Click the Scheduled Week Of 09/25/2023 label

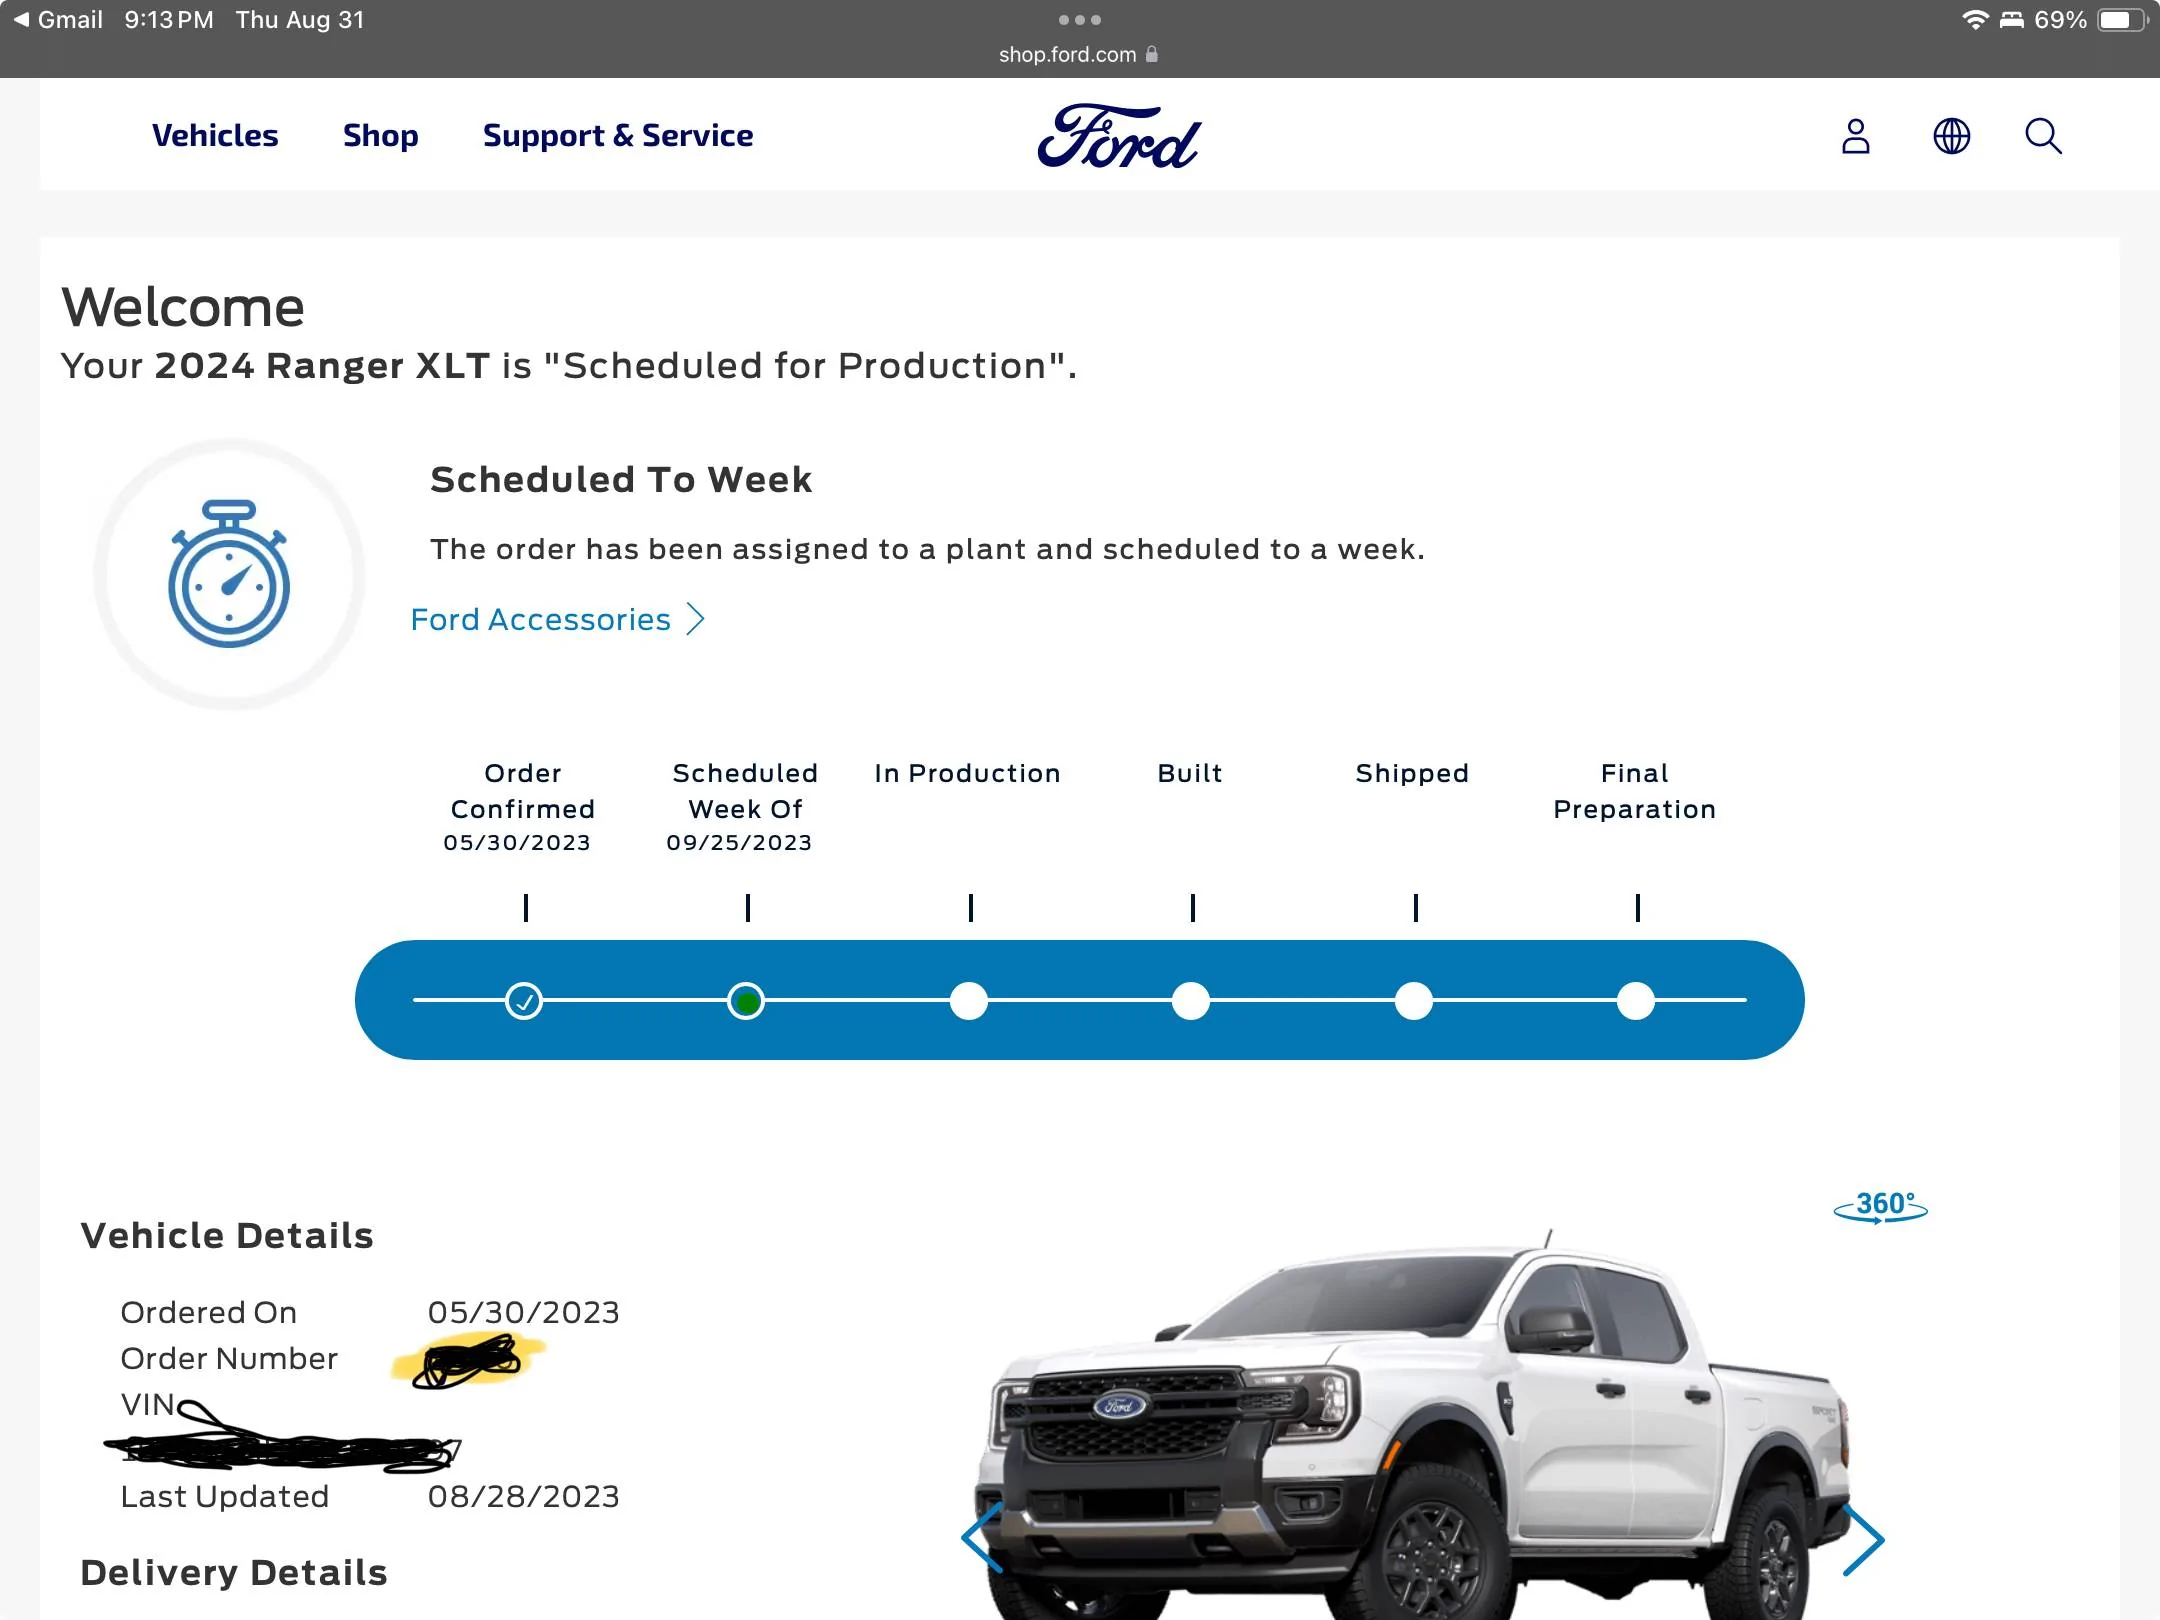tap(743, 807)
